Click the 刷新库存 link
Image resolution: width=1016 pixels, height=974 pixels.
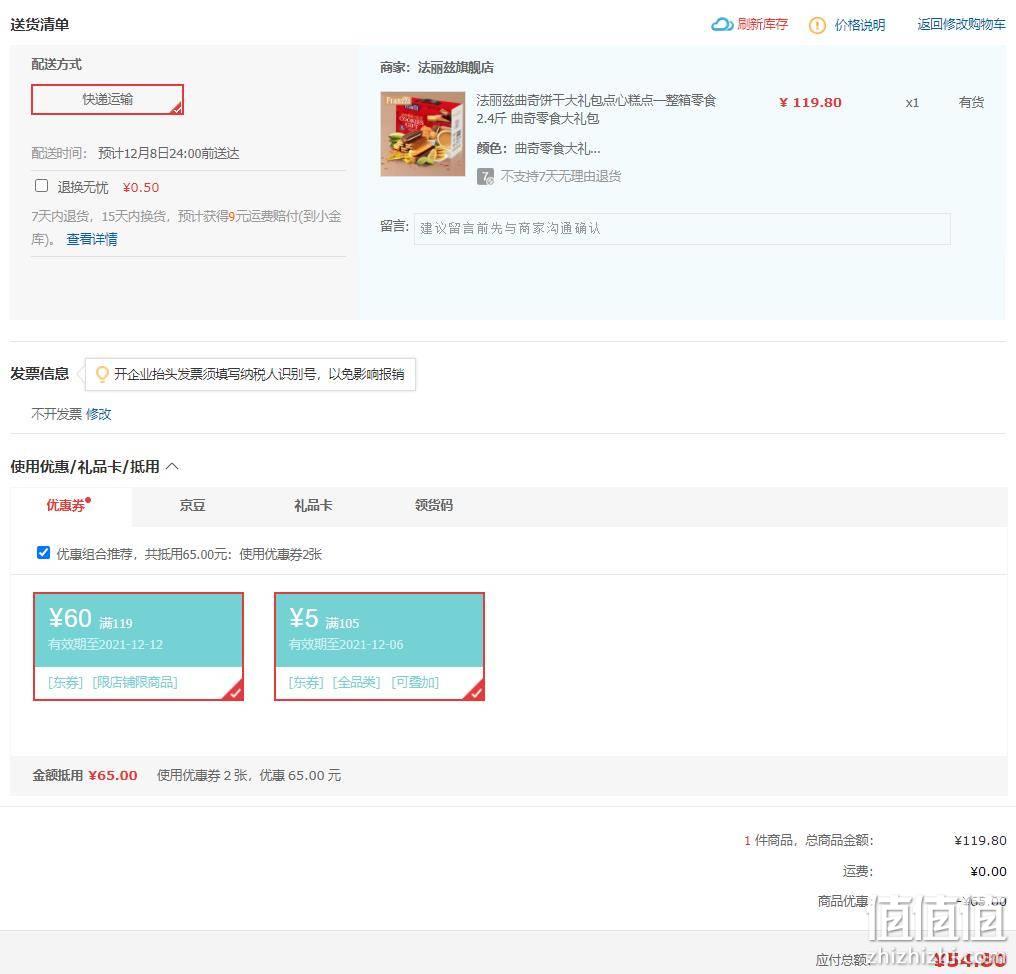point(762,25)
